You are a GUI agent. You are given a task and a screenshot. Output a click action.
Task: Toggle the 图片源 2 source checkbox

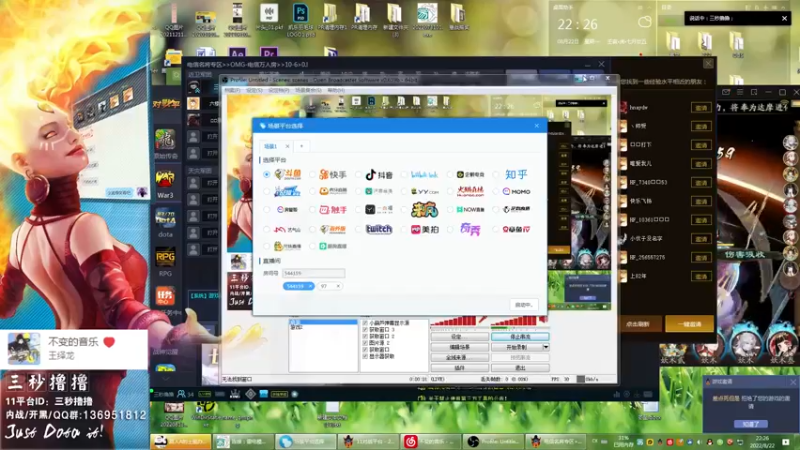365,343
